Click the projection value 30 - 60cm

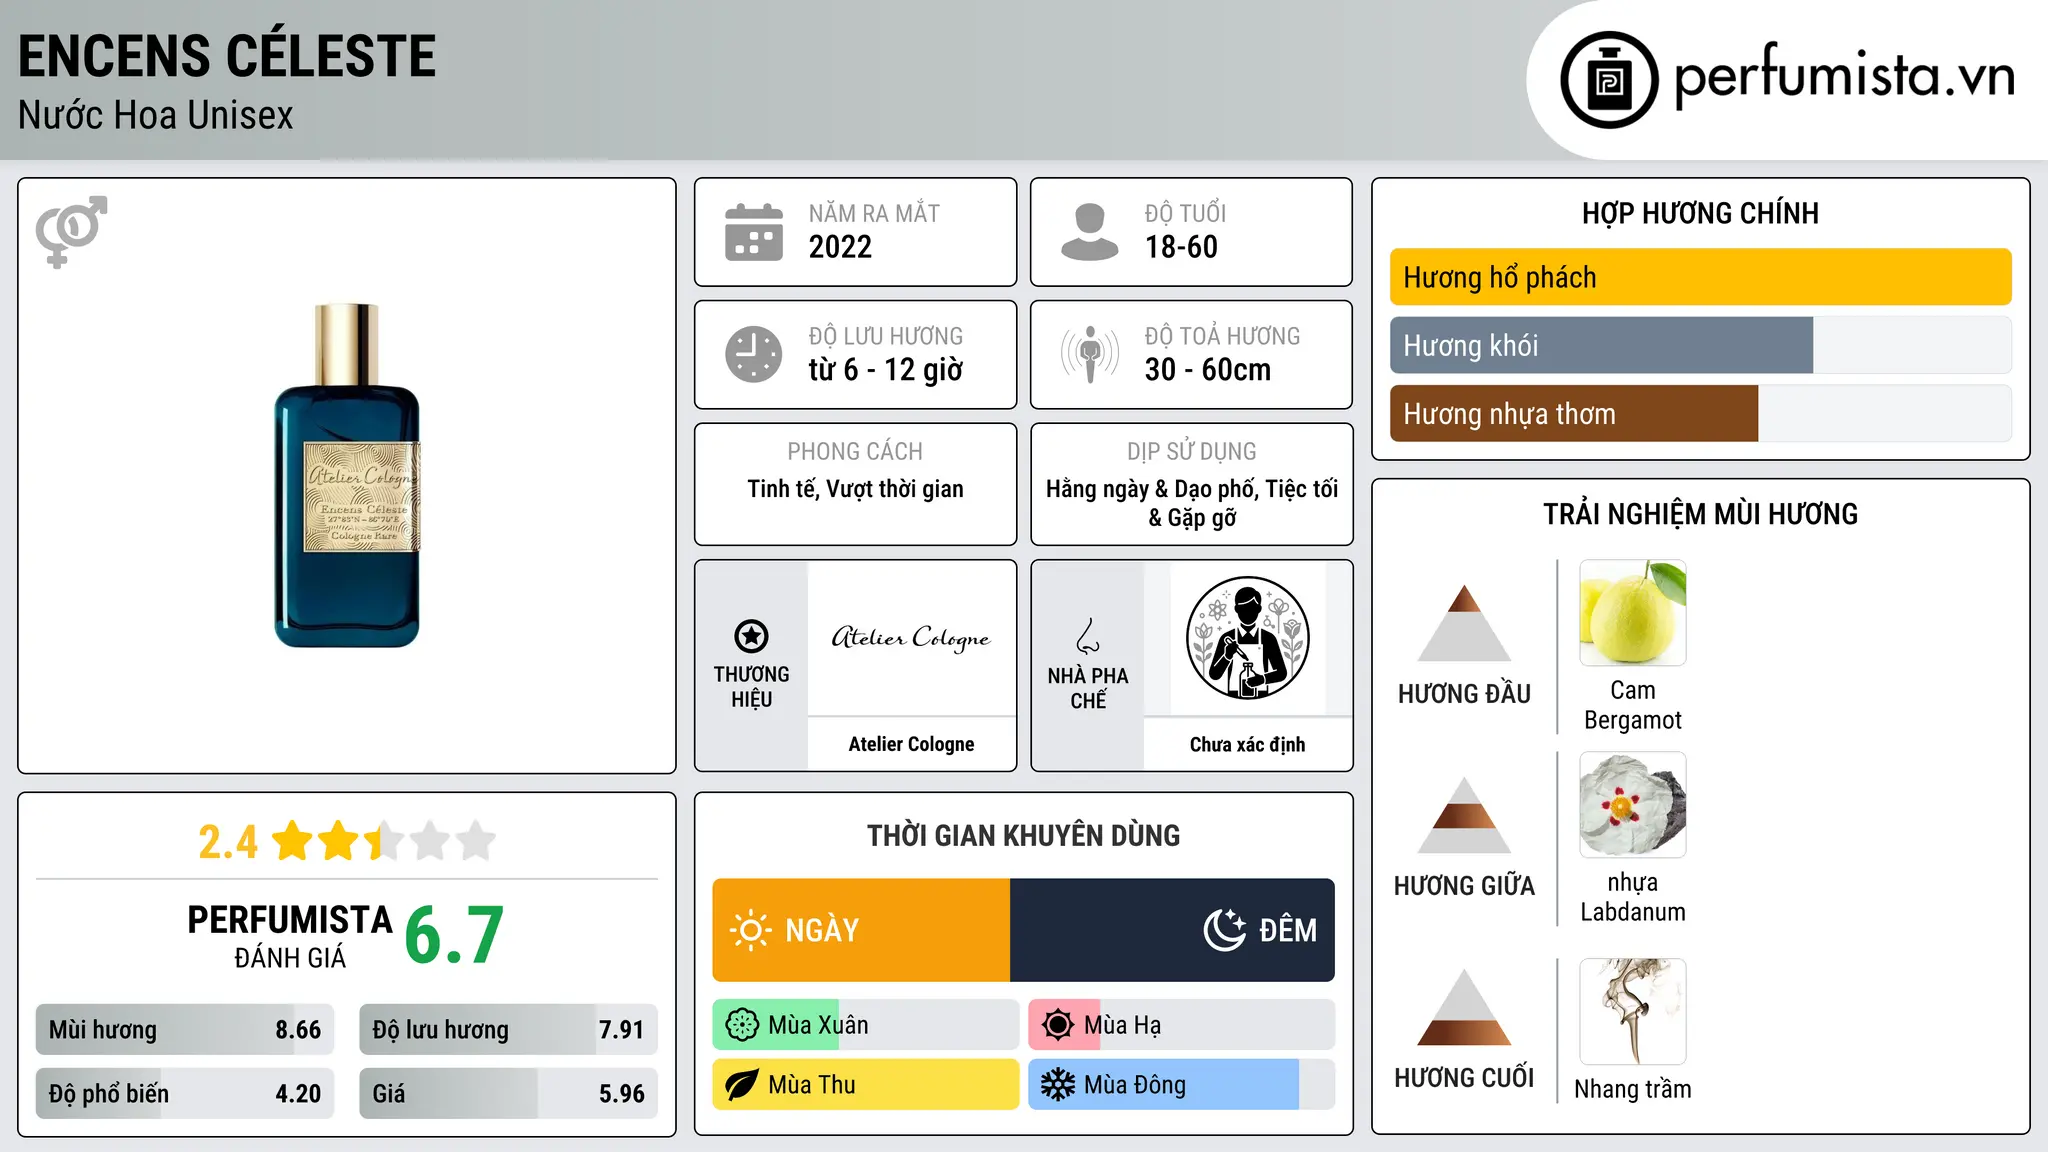[1208, 370]
